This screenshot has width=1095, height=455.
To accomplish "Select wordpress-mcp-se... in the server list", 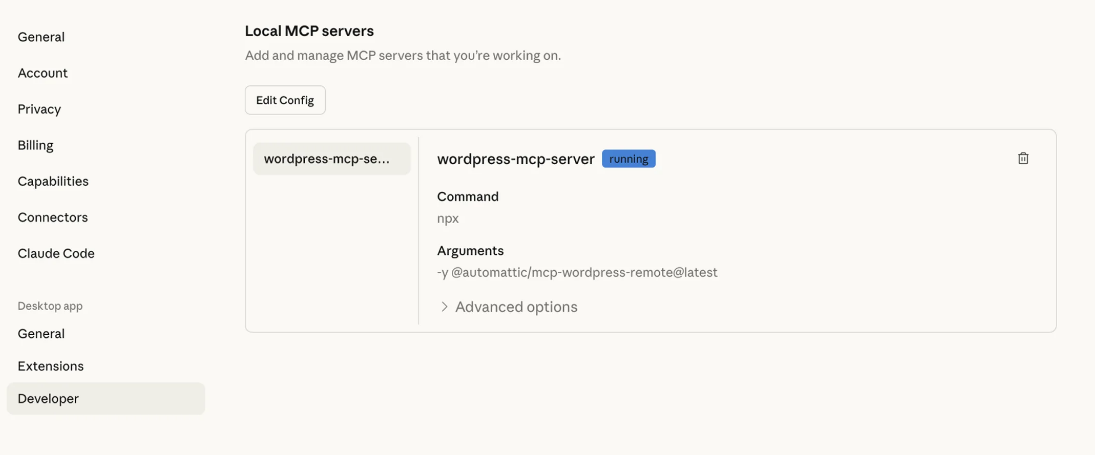I will pyautogui.click(x=332, y=158).
